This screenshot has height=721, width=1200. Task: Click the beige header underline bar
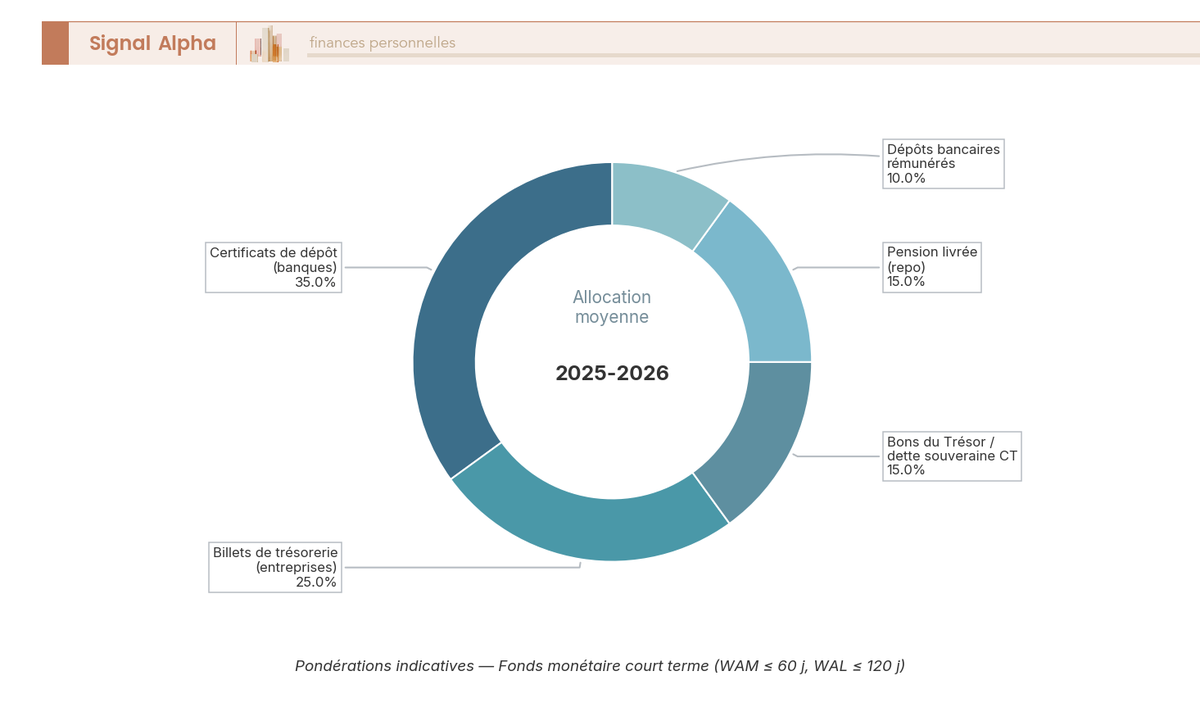coord(752,55)
